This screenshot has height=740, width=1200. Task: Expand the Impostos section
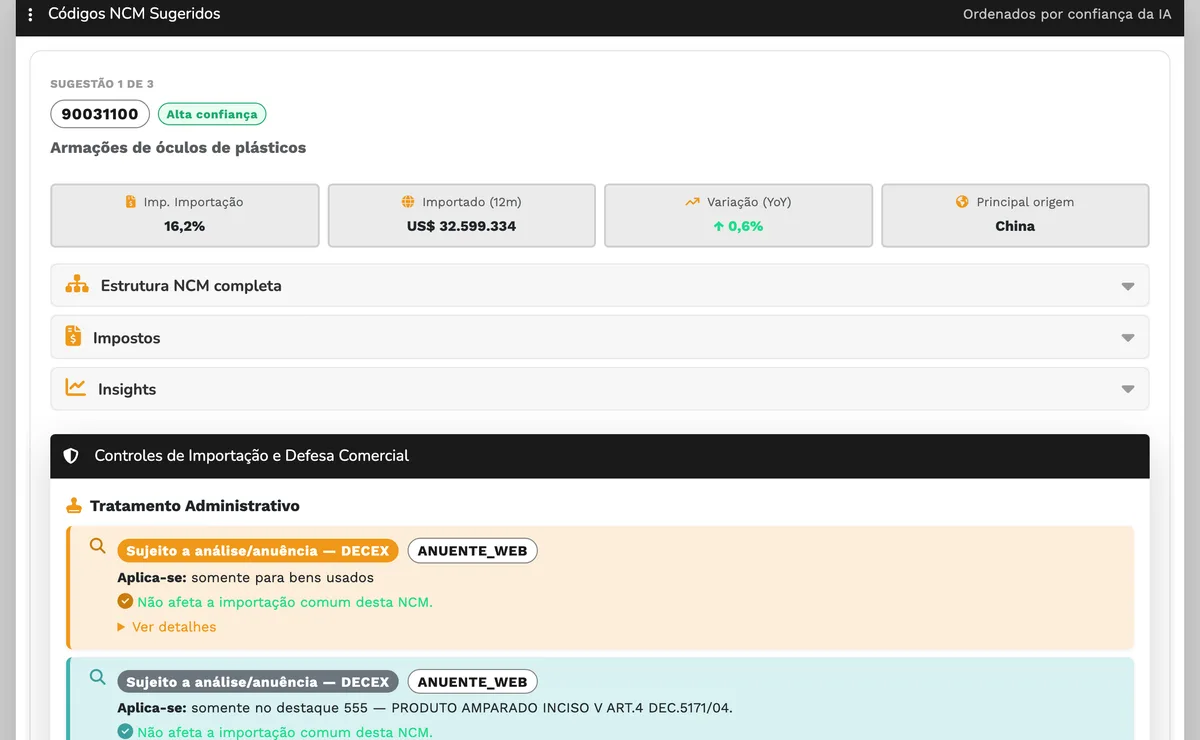(600, 337)
